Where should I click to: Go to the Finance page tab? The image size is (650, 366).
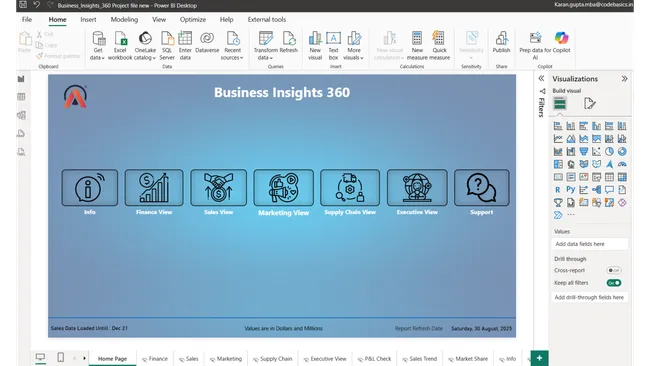(155, 359)
